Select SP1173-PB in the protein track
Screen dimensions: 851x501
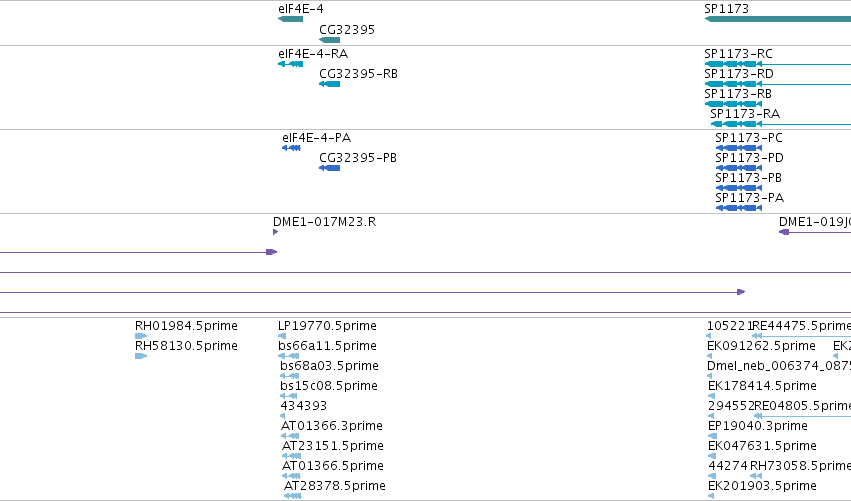[748, 178]
